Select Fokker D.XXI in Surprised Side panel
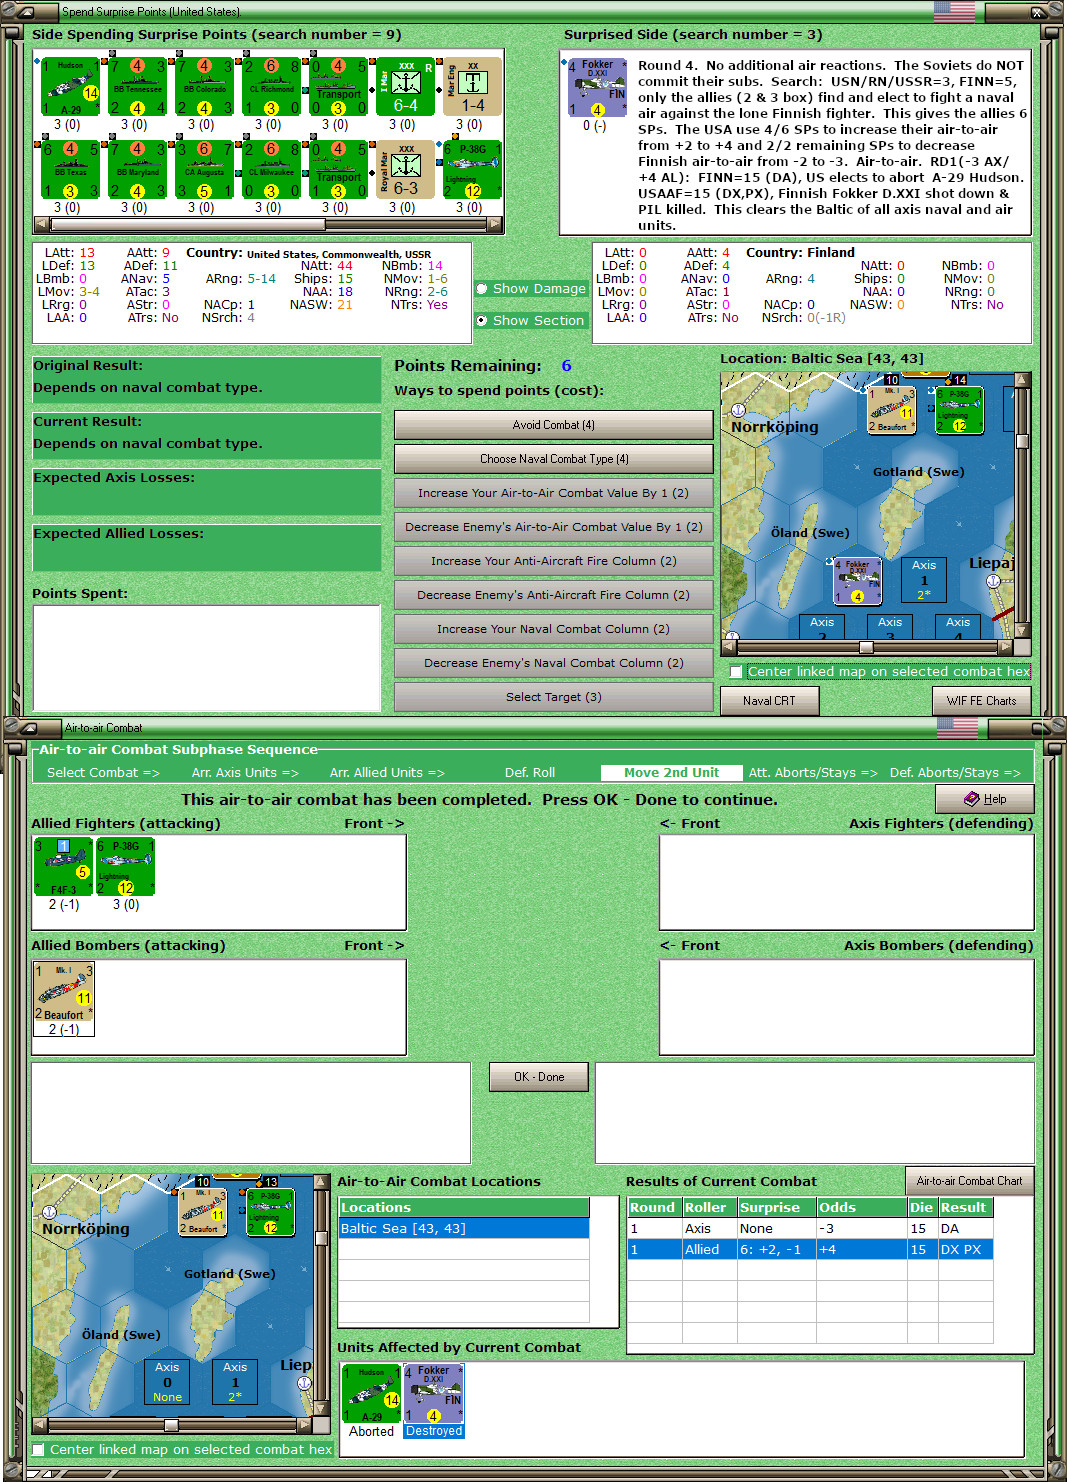 597,87
